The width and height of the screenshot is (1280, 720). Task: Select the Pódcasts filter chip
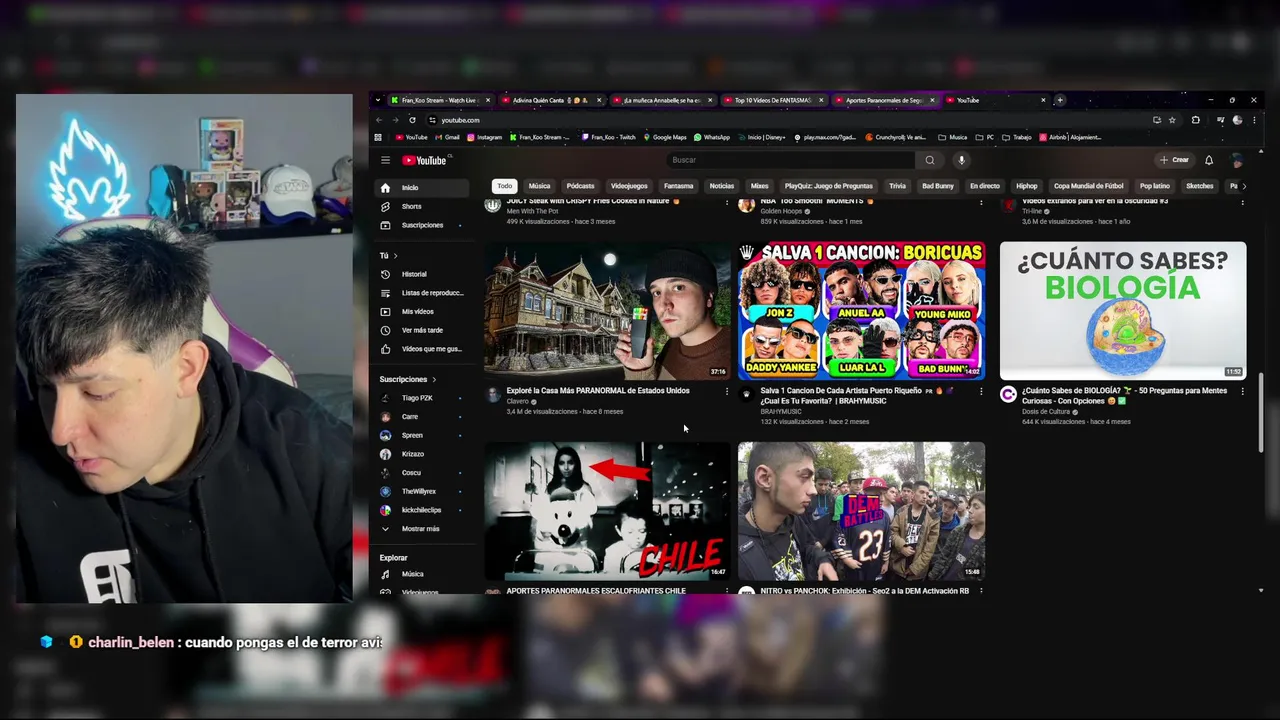click(580, 186)
